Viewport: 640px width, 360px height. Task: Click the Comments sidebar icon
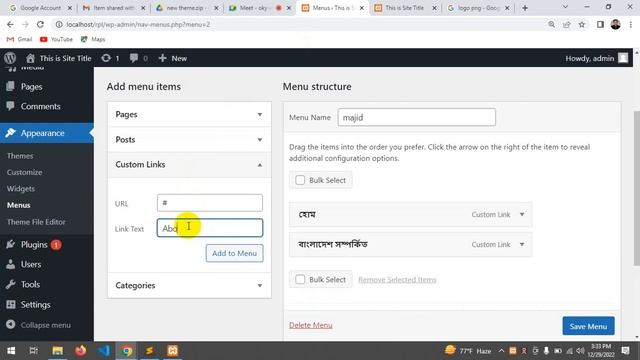[x=11, y=106]
